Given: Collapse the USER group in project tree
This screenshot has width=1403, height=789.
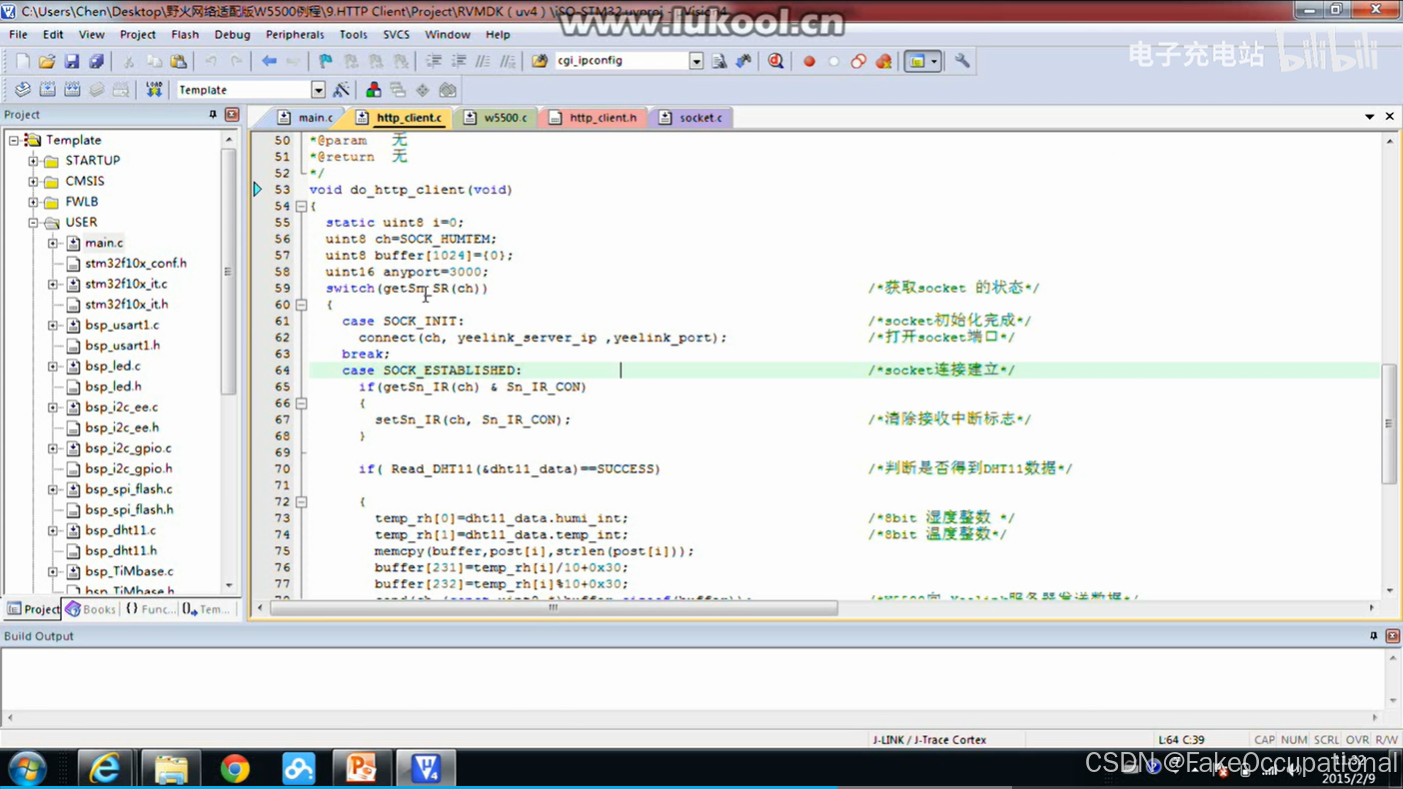Looking at the screenshot, I should [33, 223].
